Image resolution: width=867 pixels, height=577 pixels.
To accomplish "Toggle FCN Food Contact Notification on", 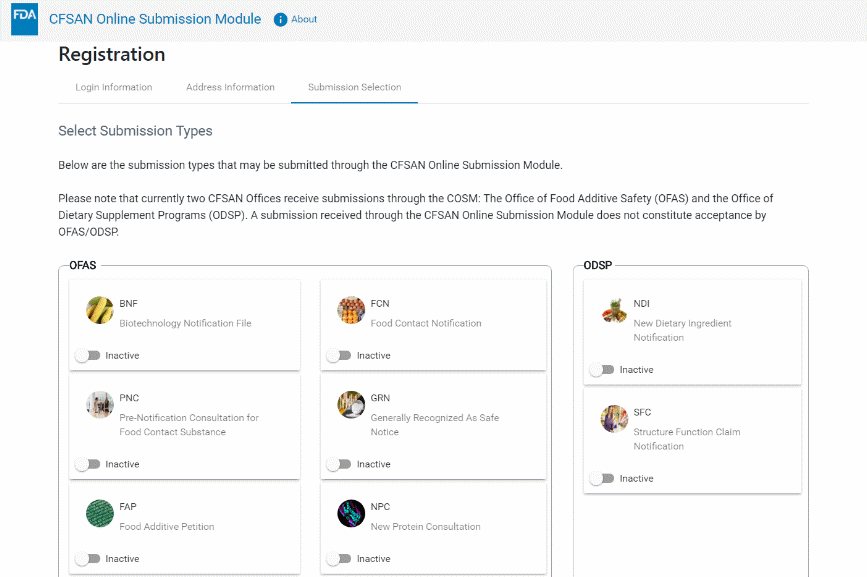I will point(339,355).
